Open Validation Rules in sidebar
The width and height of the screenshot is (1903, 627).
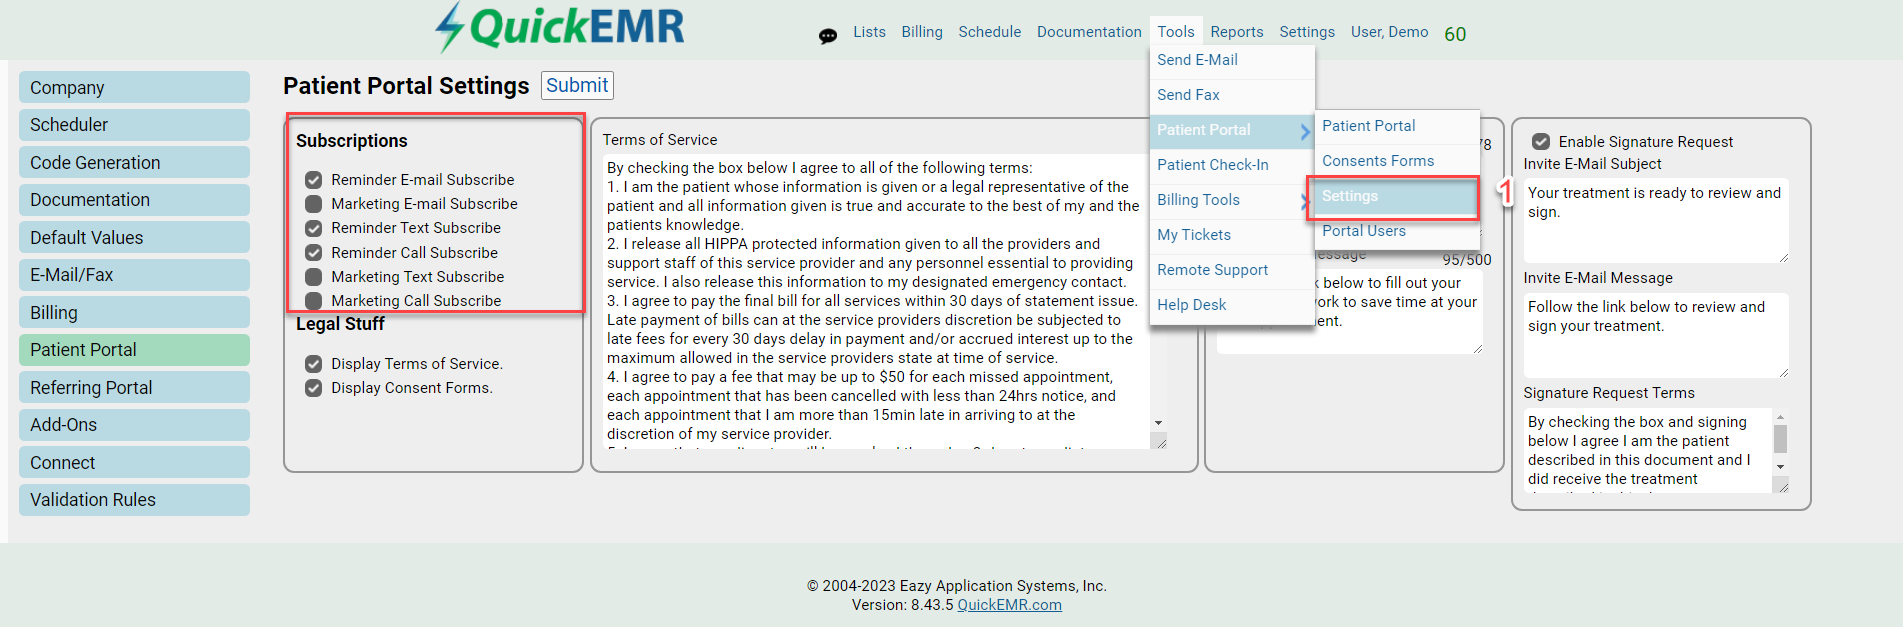click(134, 500)
